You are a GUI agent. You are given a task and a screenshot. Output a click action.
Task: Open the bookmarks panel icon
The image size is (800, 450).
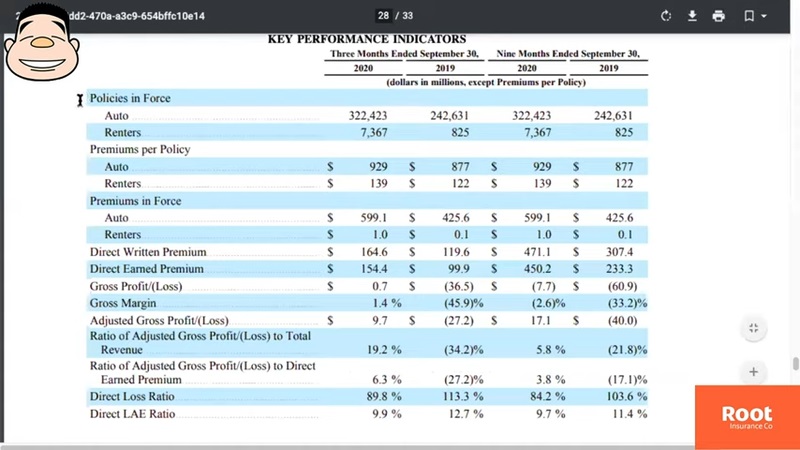748,16
